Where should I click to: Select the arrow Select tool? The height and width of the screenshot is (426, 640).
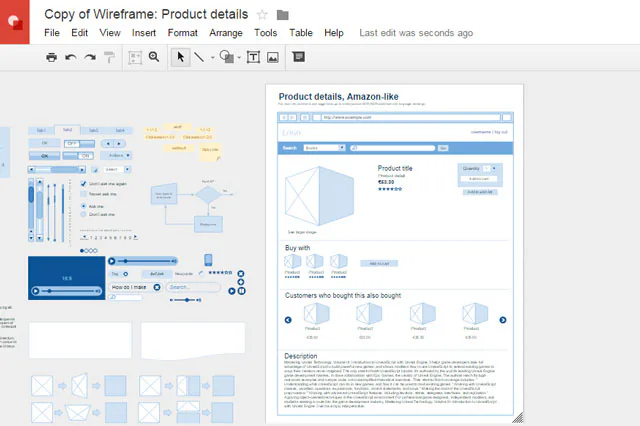pyautogui.click(x=180, y=57)
